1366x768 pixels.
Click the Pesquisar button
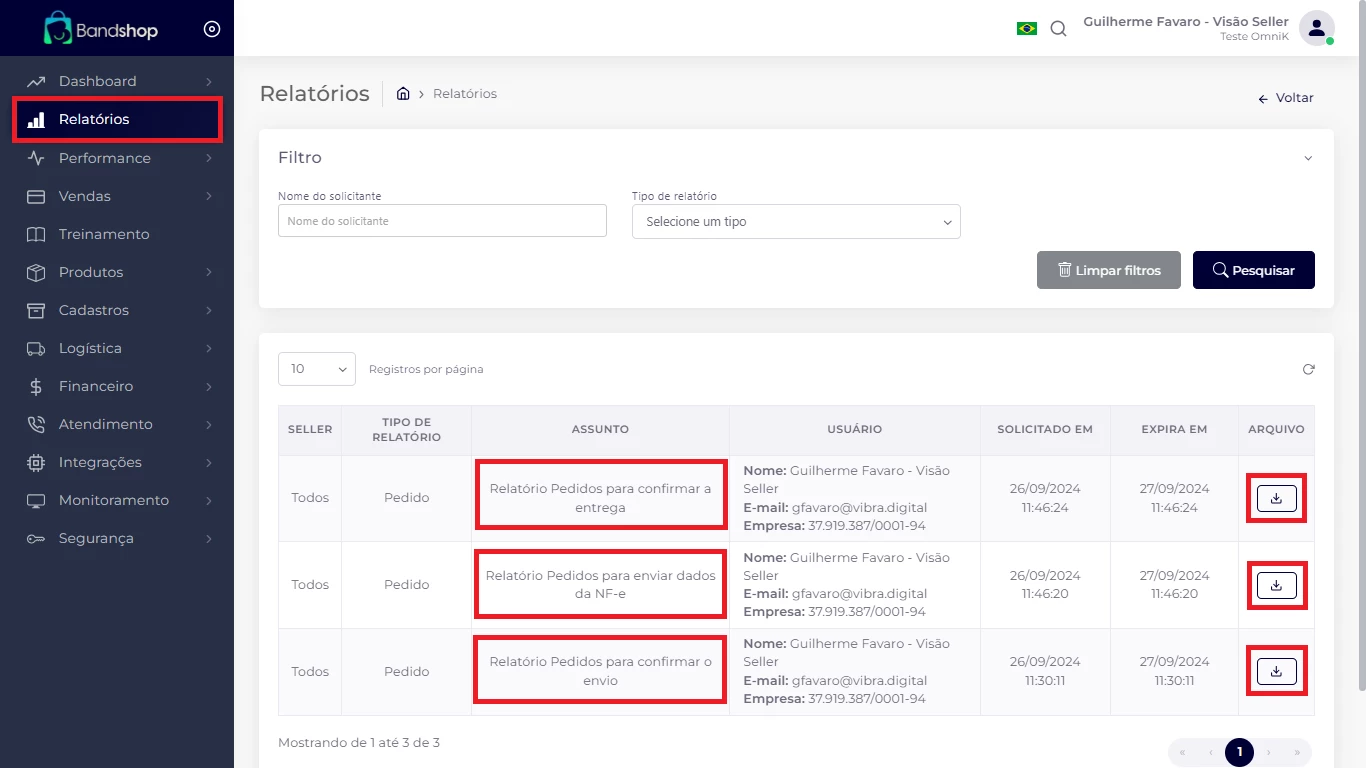click(1253, 270)
